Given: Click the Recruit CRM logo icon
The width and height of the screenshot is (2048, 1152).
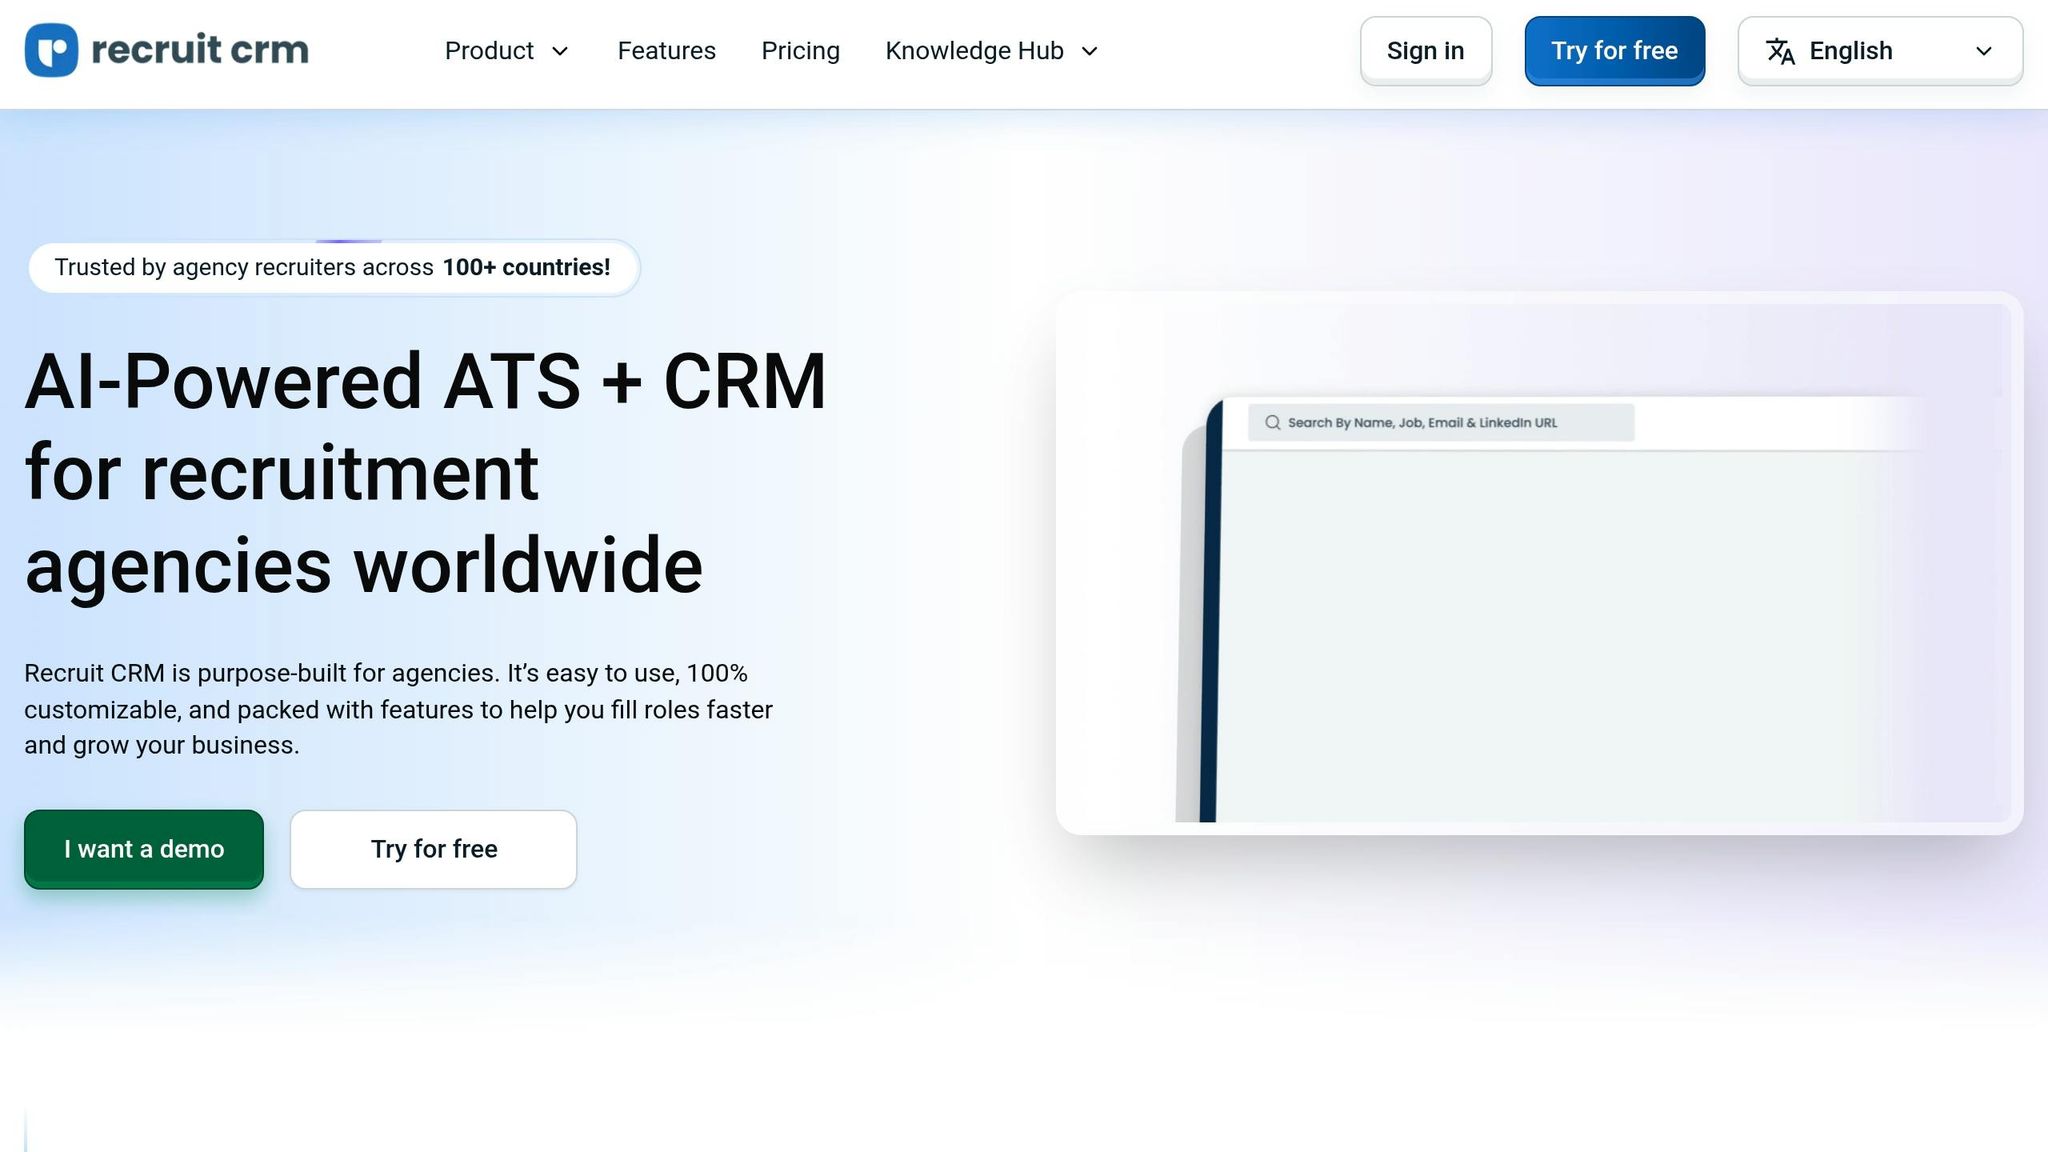Looking at the screenshot, I should [51, 50].
